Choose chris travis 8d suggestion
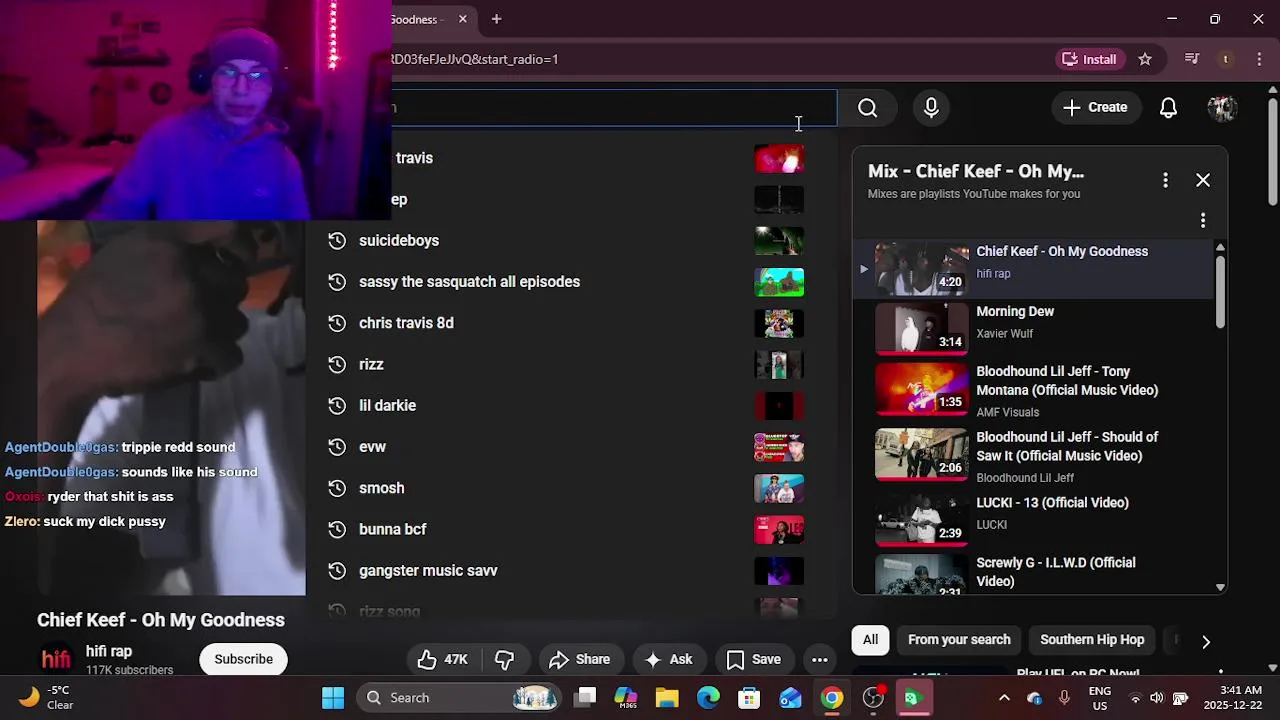 (x=565, y=323)
